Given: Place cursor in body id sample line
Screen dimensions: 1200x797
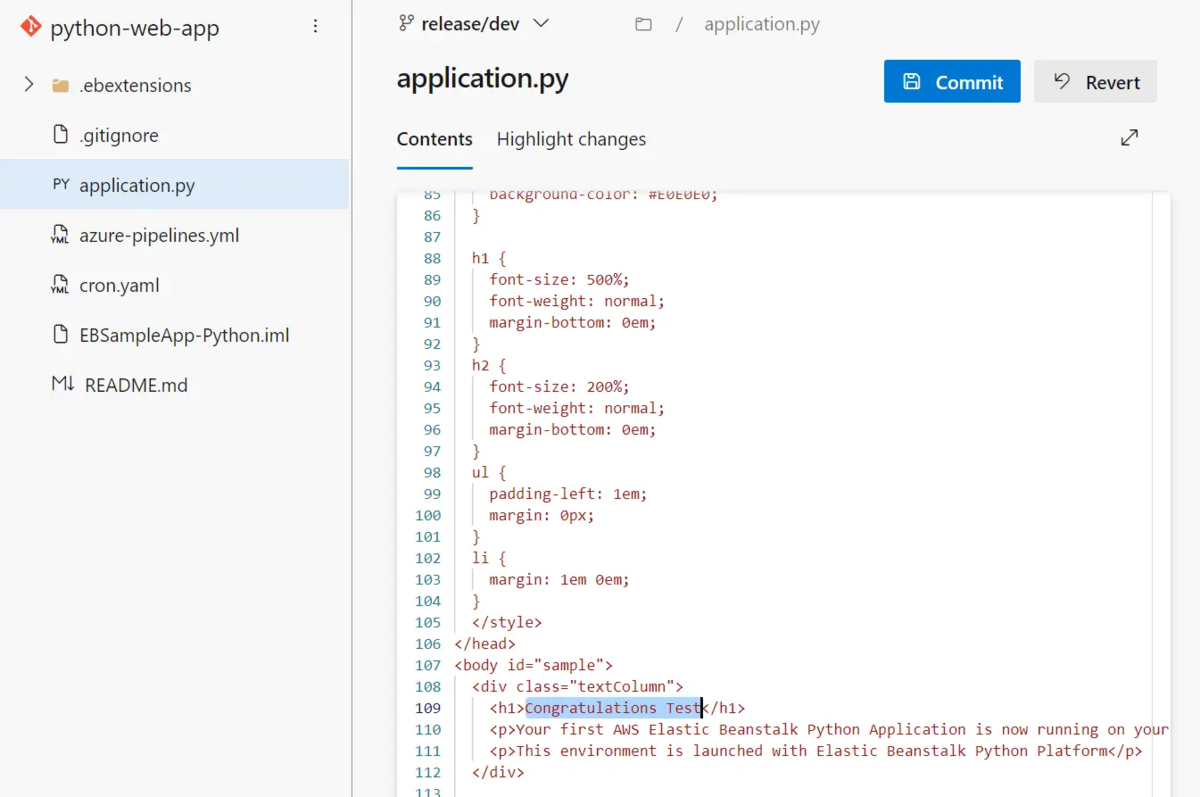Looking at the screenshot, I should pos(533,665).
